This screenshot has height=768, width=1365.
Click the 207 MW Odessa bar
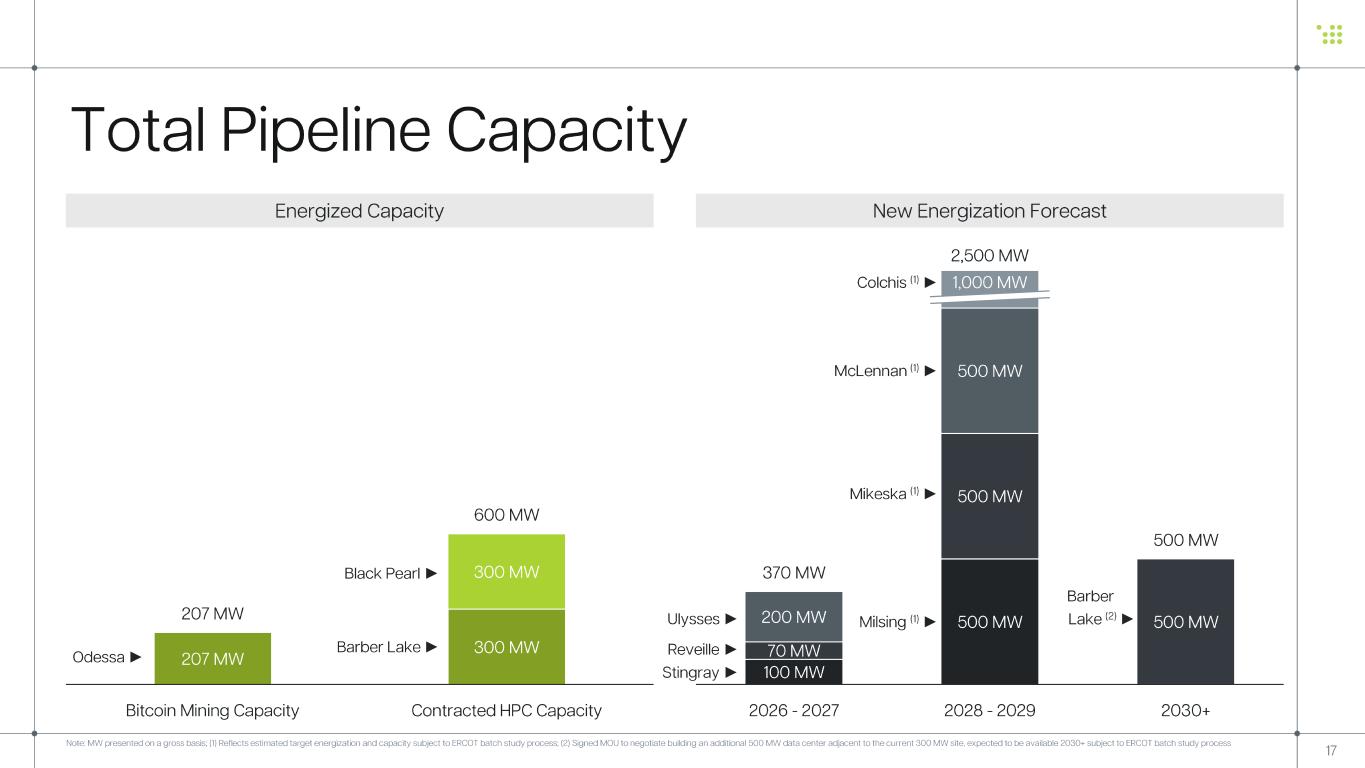212,659
